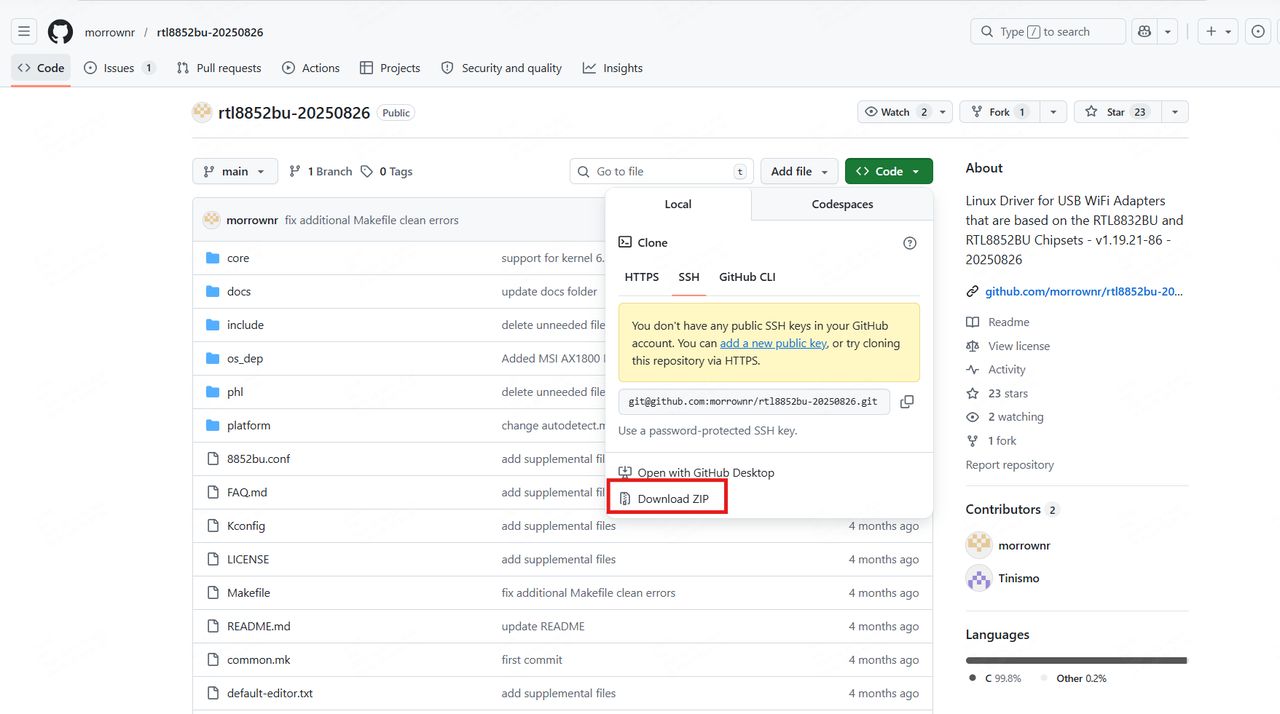Click the Terminal Clone icon

click(625, 242)
